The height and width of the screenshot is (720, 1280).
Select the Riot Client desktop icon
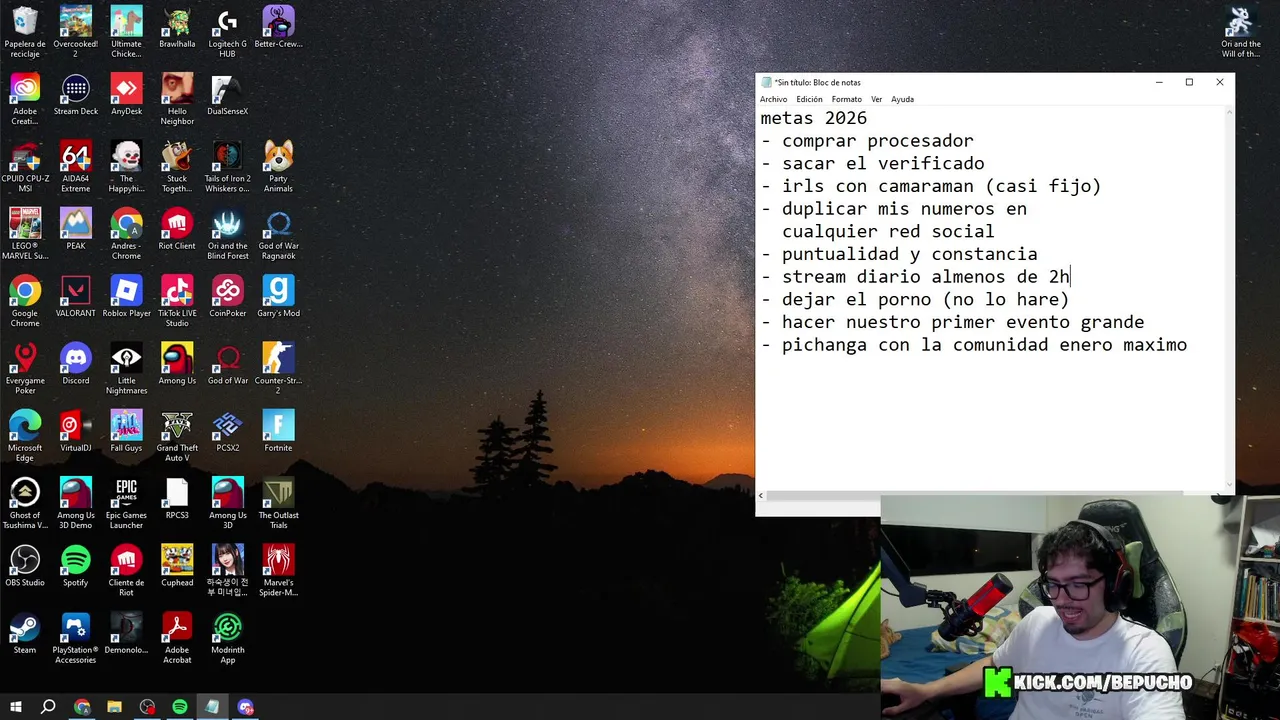pyautogui.click(x=177, y=229)
